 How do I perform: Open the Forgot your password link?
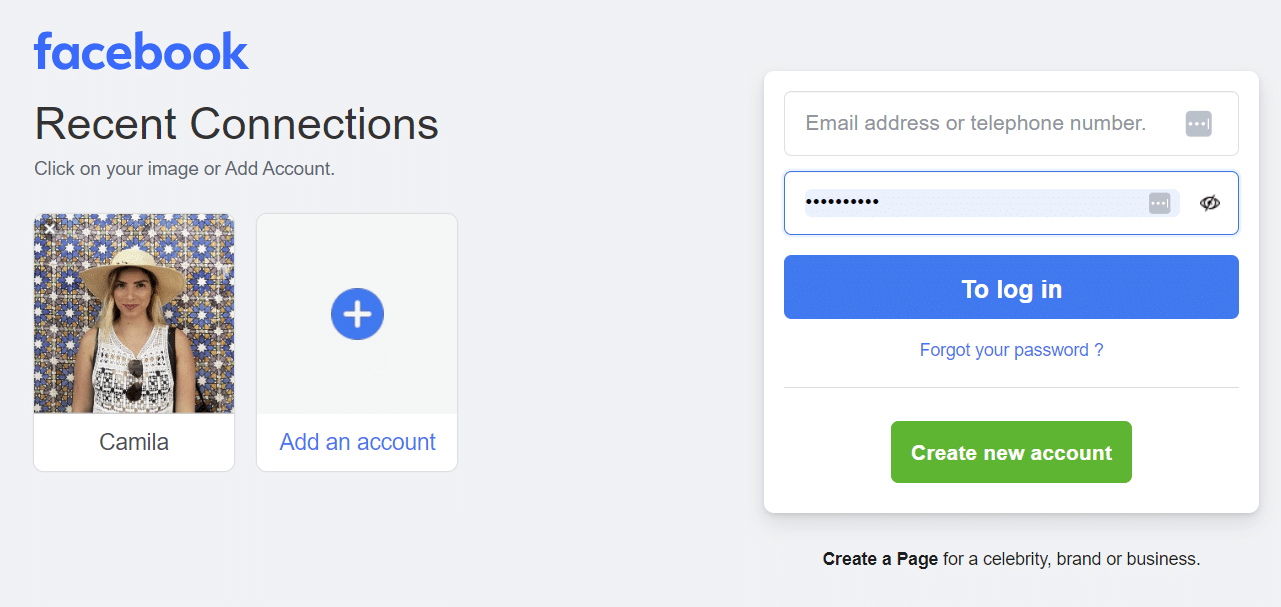pos(1011,350)
